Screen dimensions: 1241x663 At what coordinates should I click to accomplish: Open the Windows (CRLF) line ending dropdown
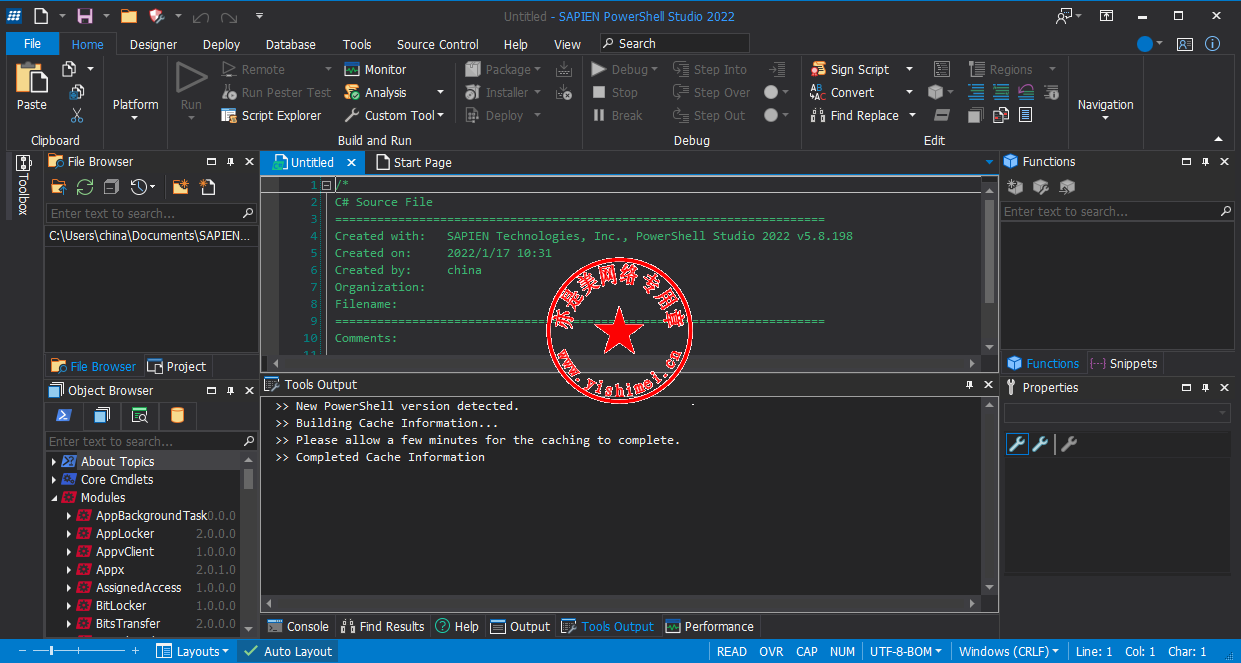pos(1009,651)
